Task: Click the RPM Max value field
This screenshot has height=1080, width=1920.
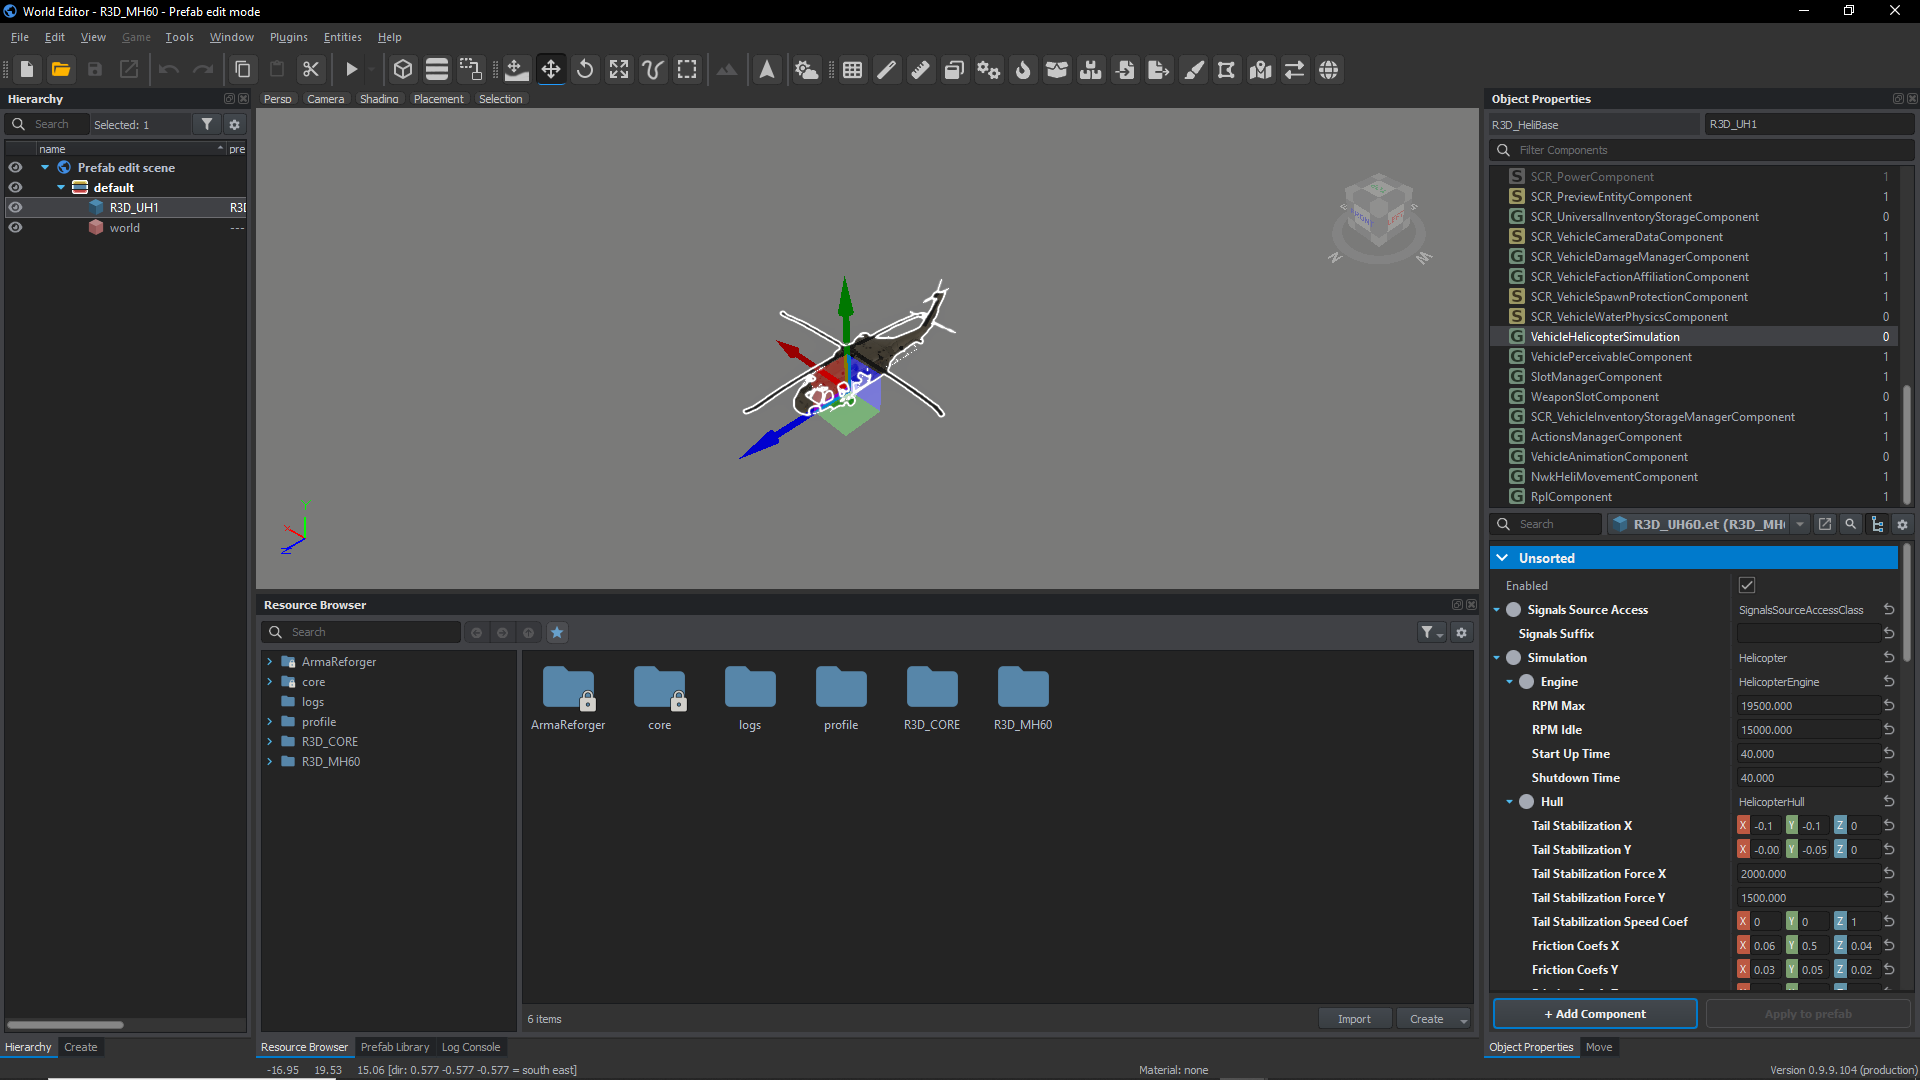Action: 1806,706
